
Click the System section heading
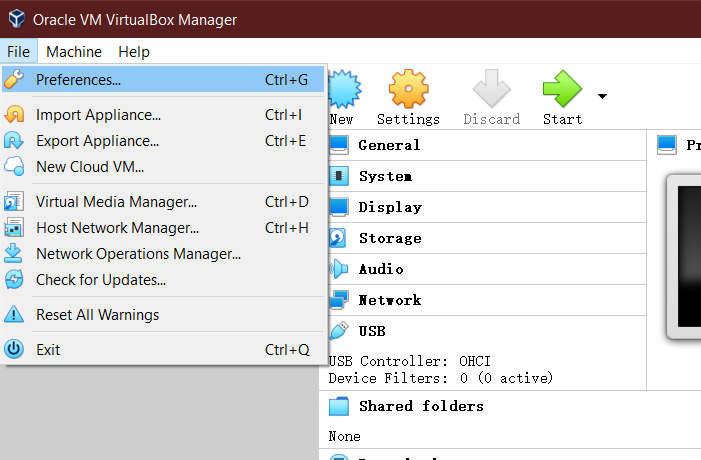tap(385, 176)
